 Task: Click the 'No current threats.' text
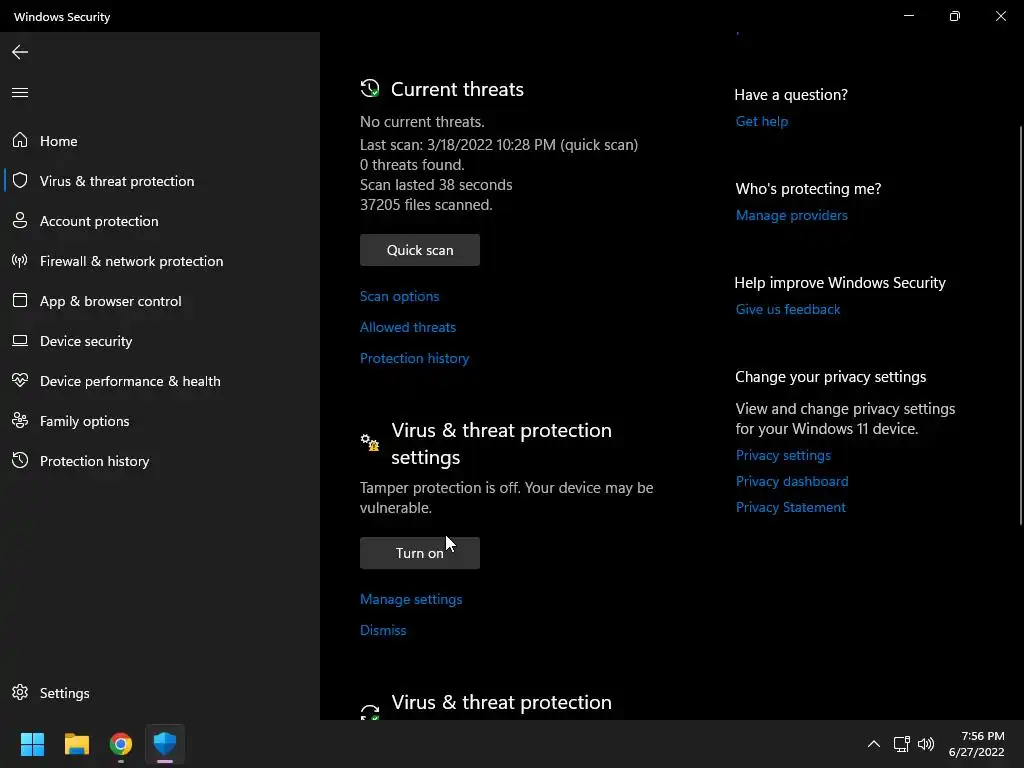[423, 121]
